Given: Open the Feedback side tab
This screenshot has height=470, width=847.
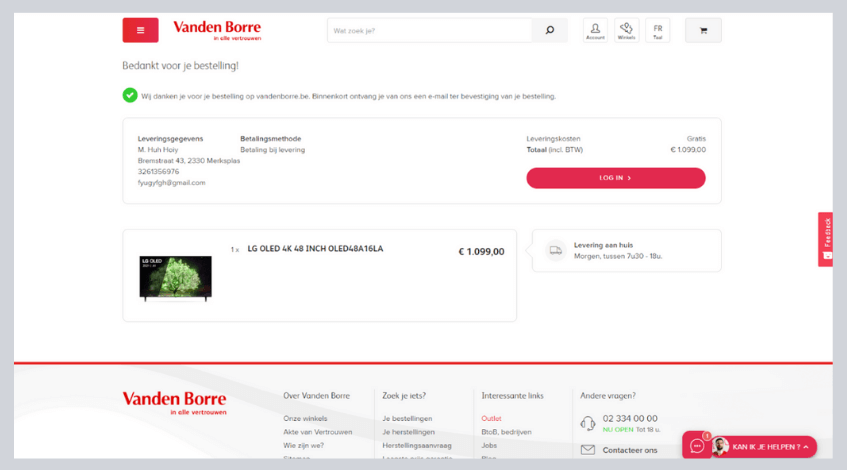Looking at the screenshot, I should 826,239.
